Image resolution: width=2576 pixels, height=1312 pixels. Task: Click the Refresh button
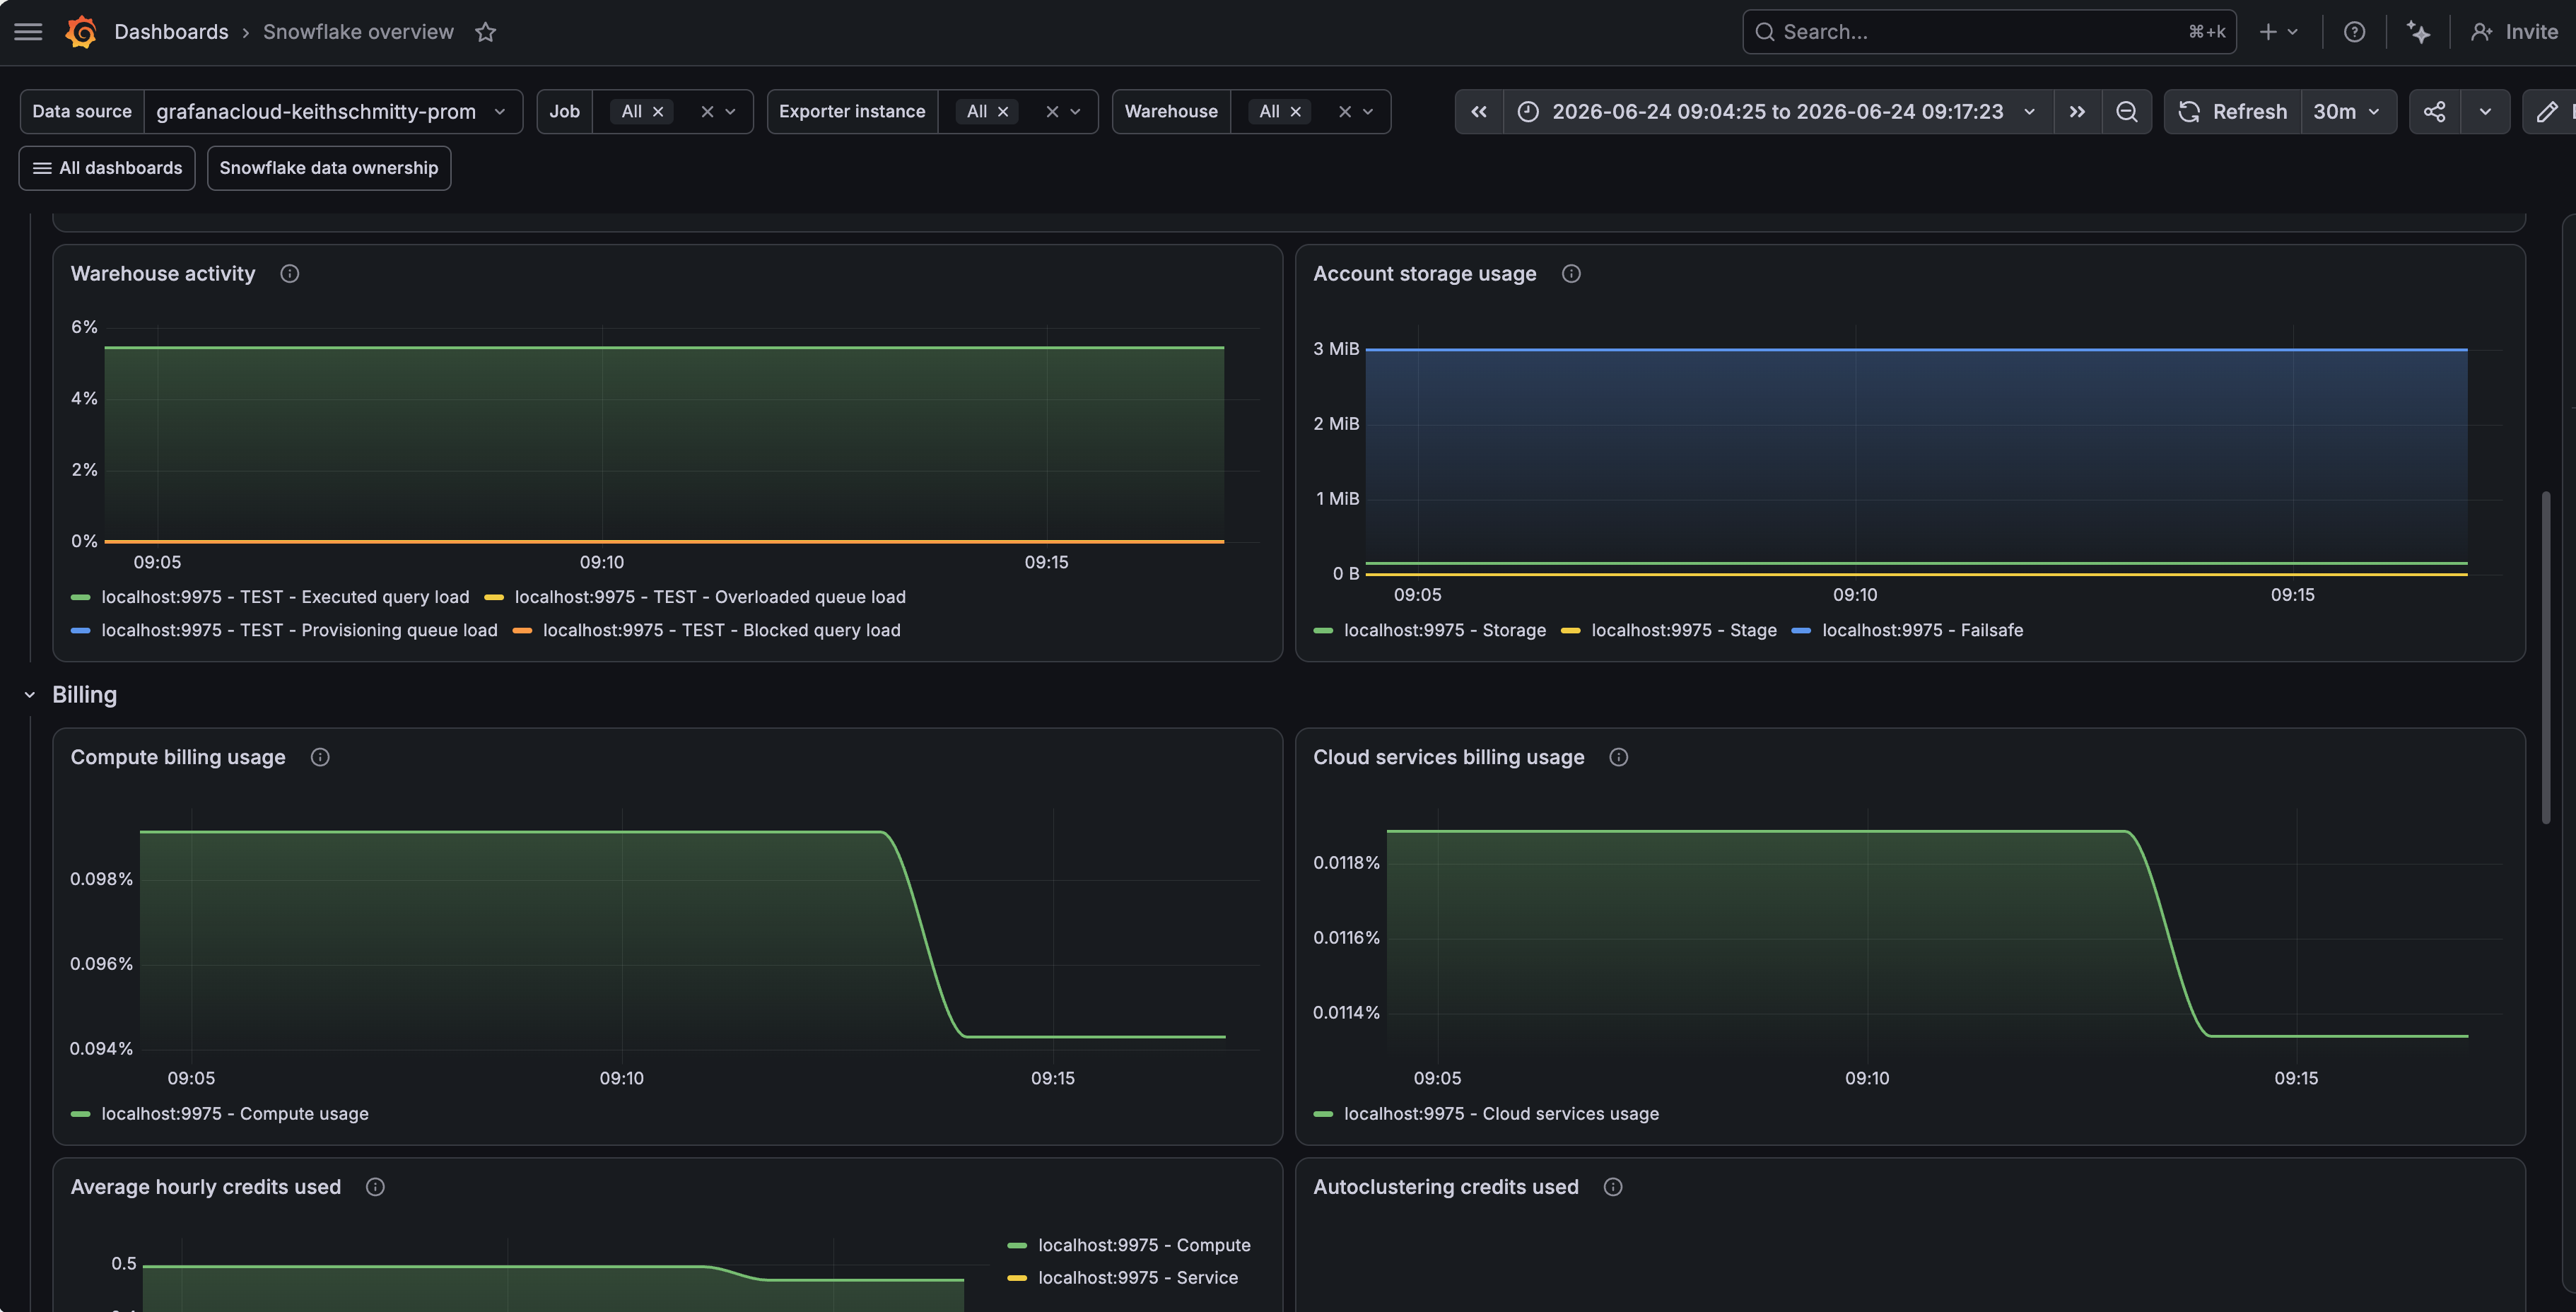click(x=2233, y=111)
